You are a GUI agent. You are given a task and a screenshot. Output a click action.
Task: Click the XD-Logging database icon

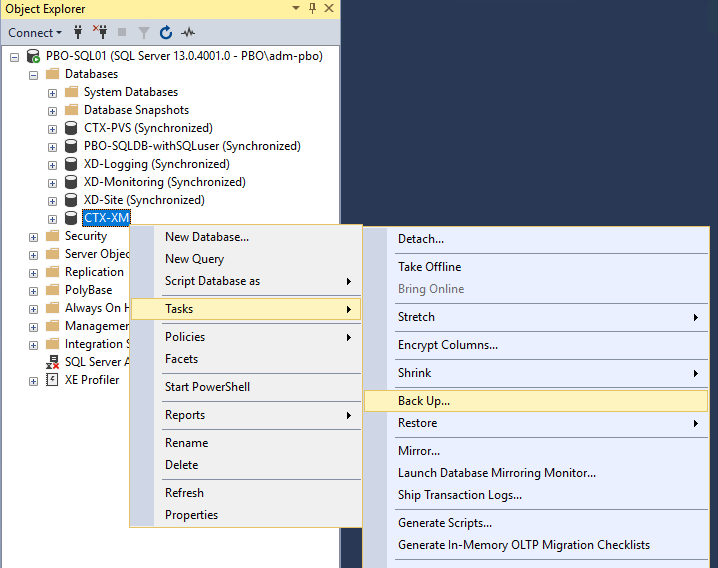(x=71, y=164)
